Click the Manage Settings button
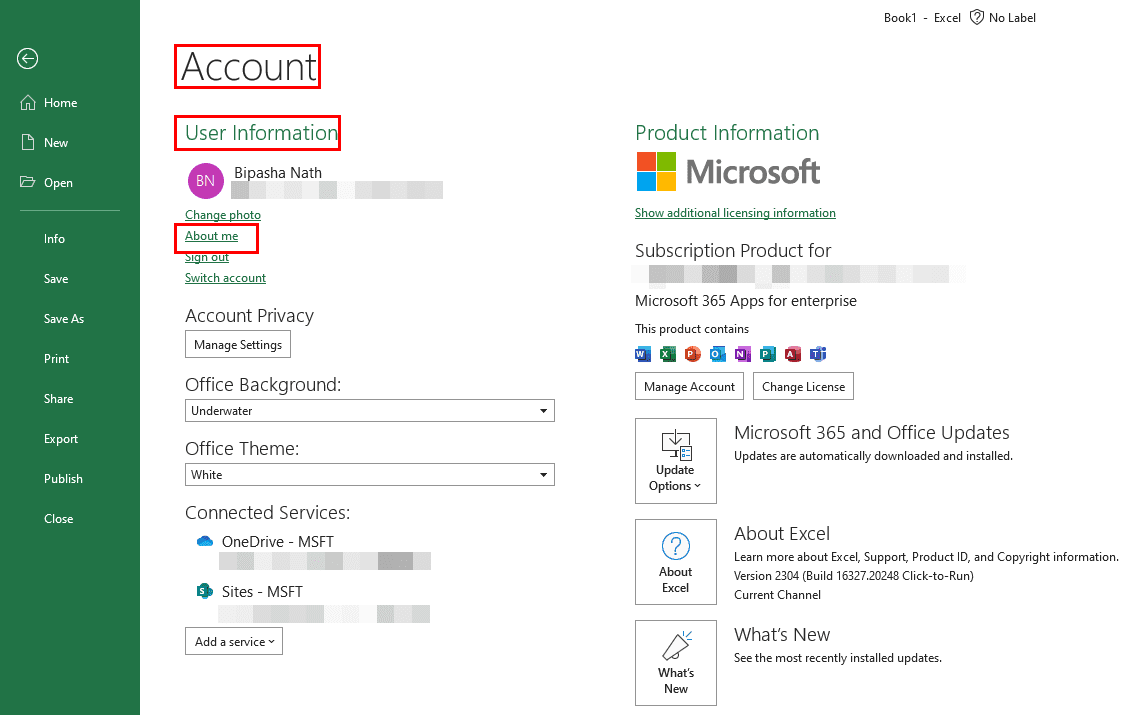1123x715 pixels. click(x=238, y=344)
